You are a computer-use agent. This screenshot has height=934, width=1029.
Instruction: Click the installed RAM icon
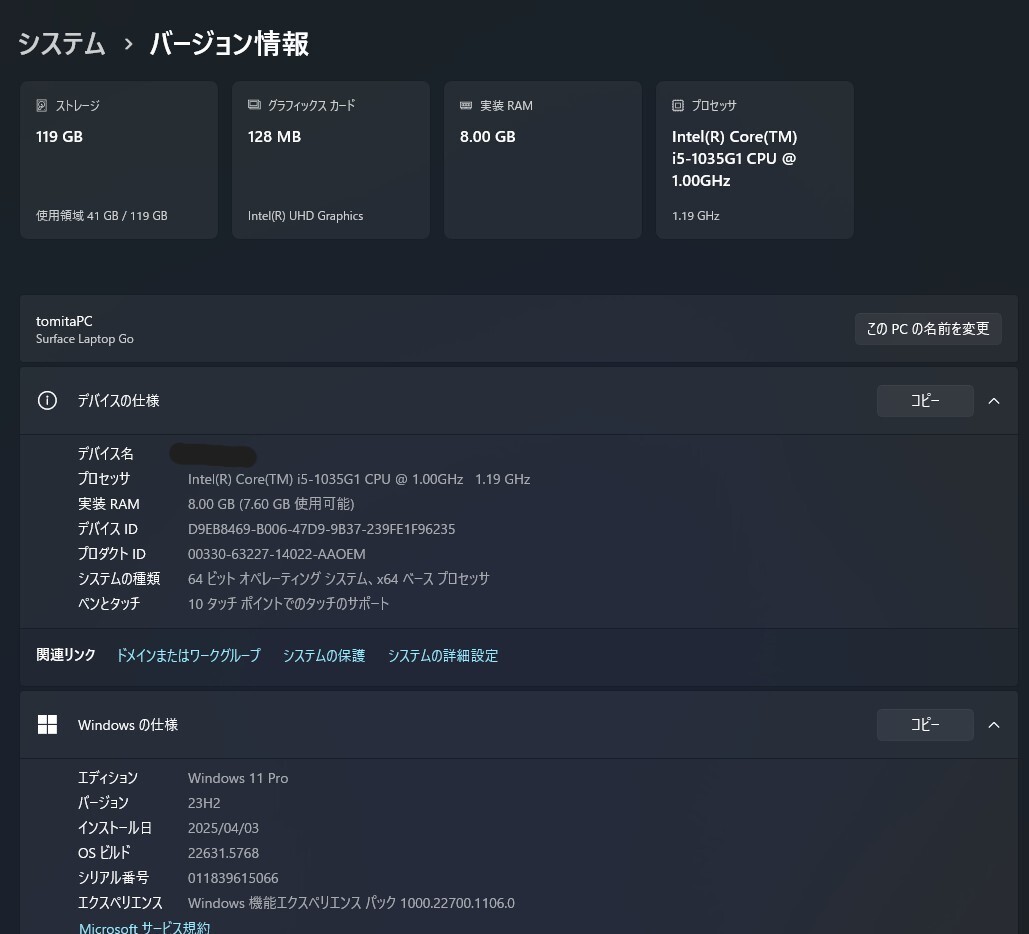pos(466,105)
